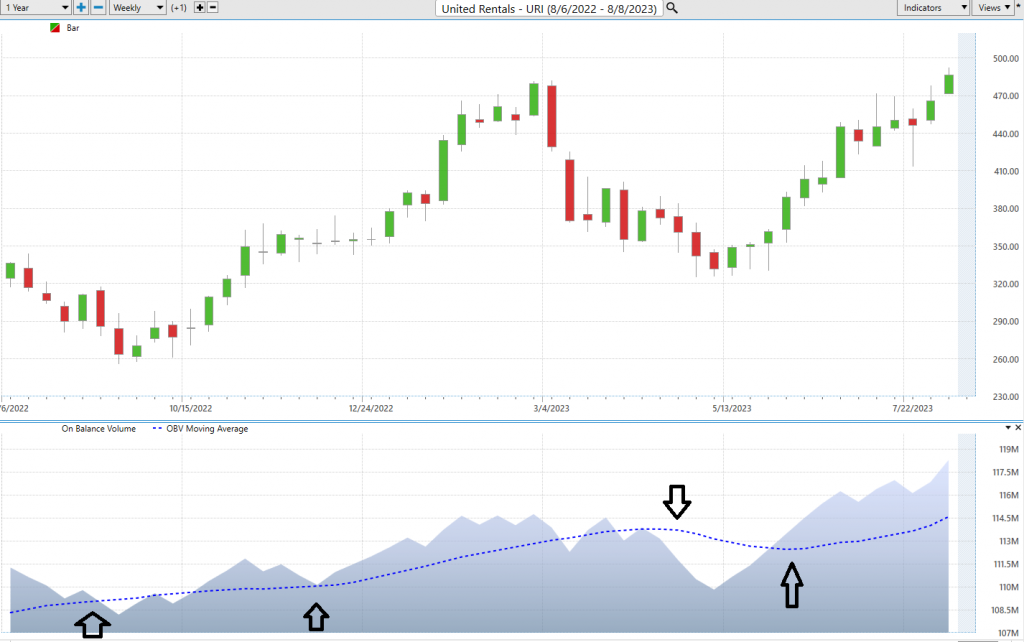Open the Weekly interval dropdown
The width and height of the screenshot is (1024, 642).
137,8
